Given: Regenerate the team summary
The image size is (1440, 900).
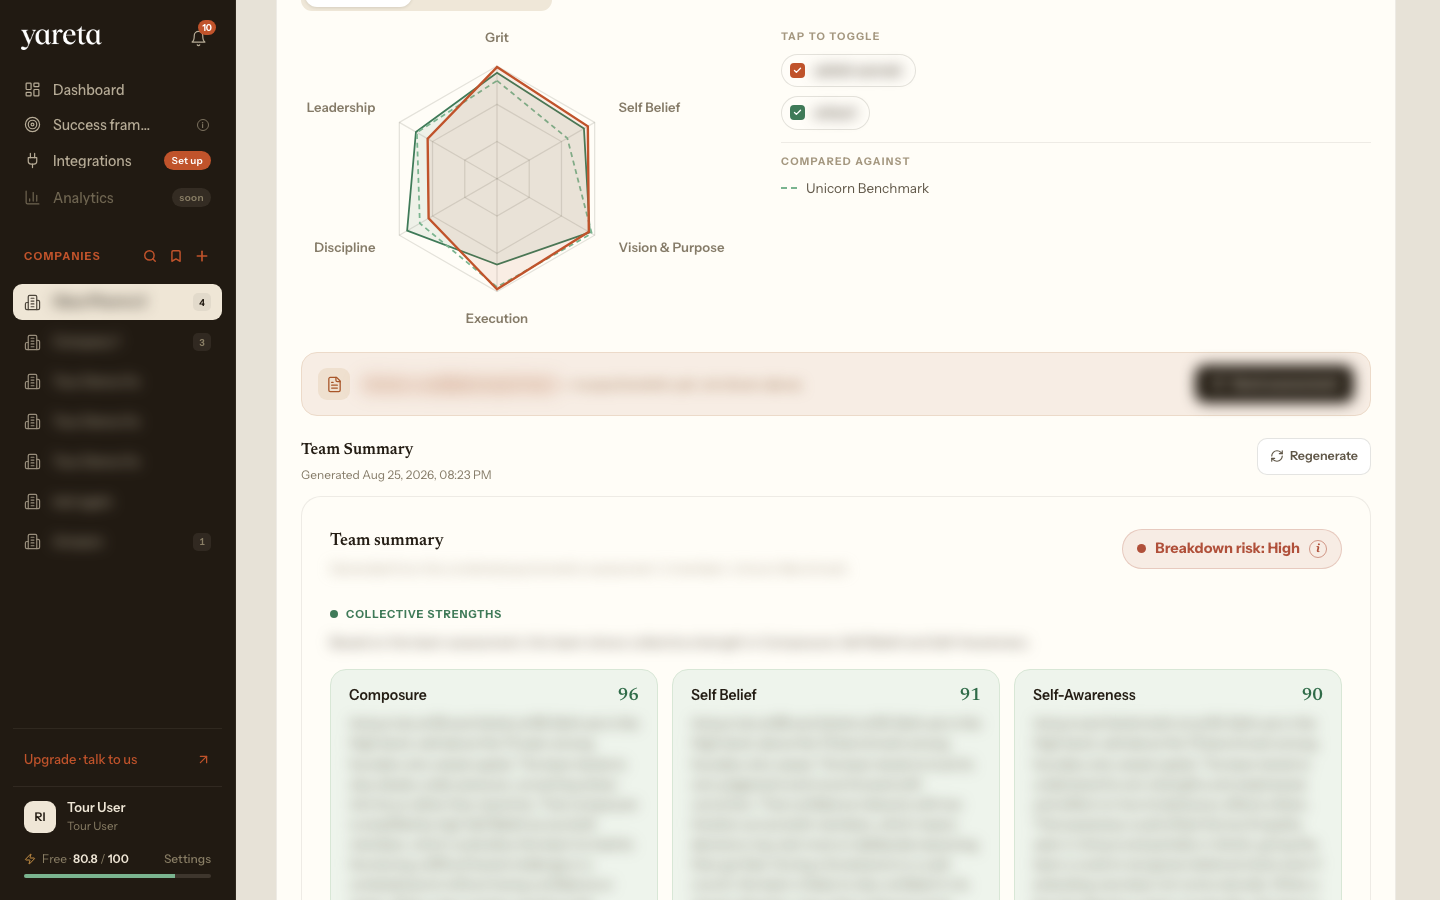Looking at the screenshot, I should 1314,456.
